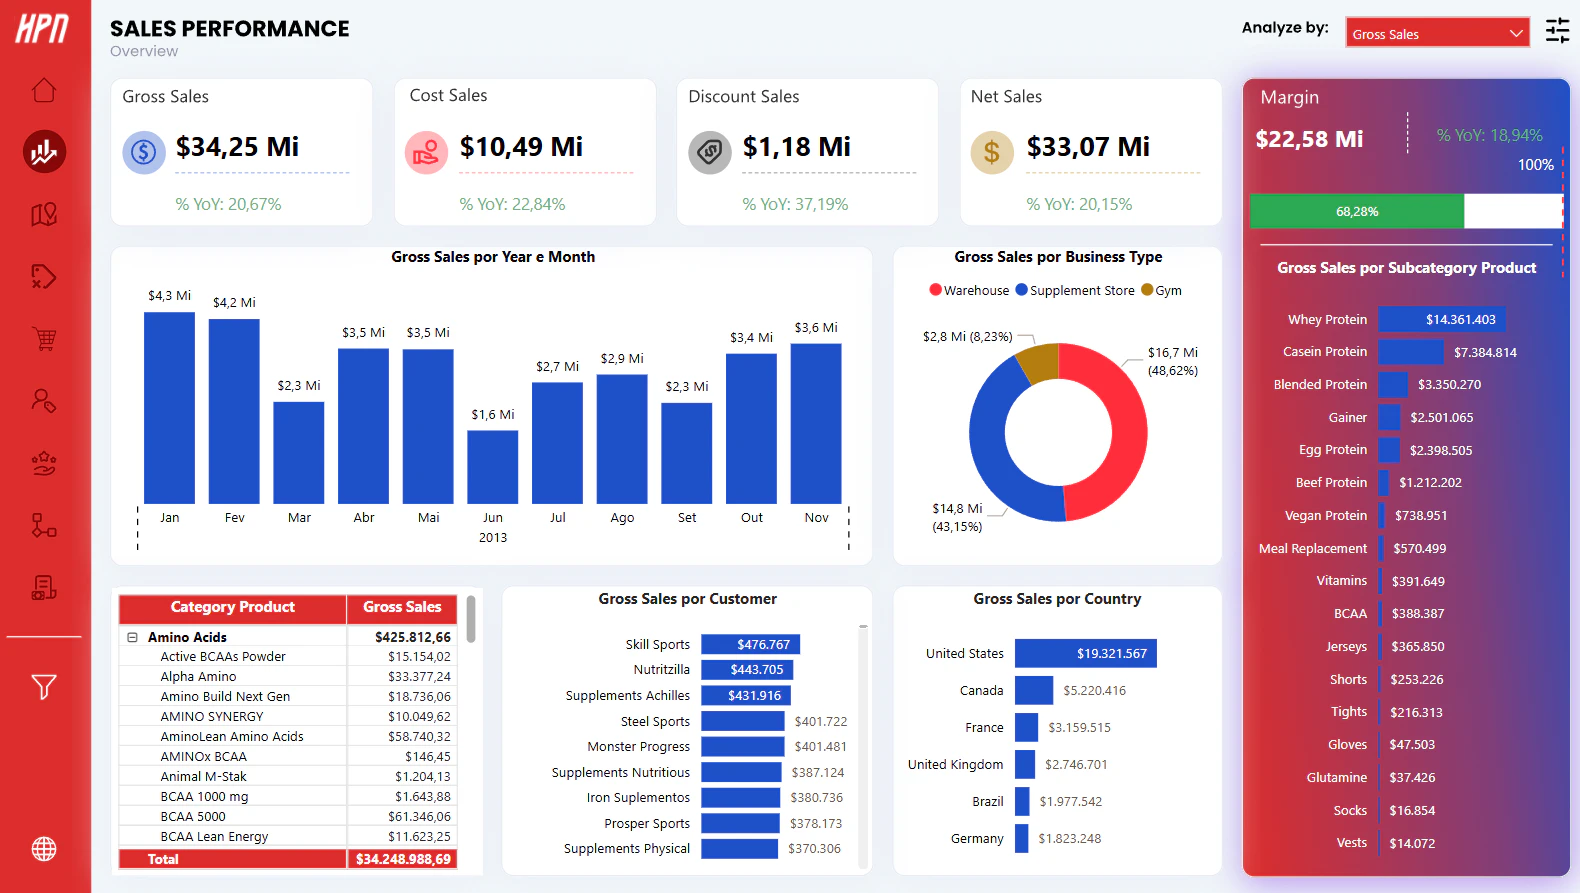The image size is (1580, 893).
Task: Select the Supplement Store blue legend marker
Action: 1021,290
